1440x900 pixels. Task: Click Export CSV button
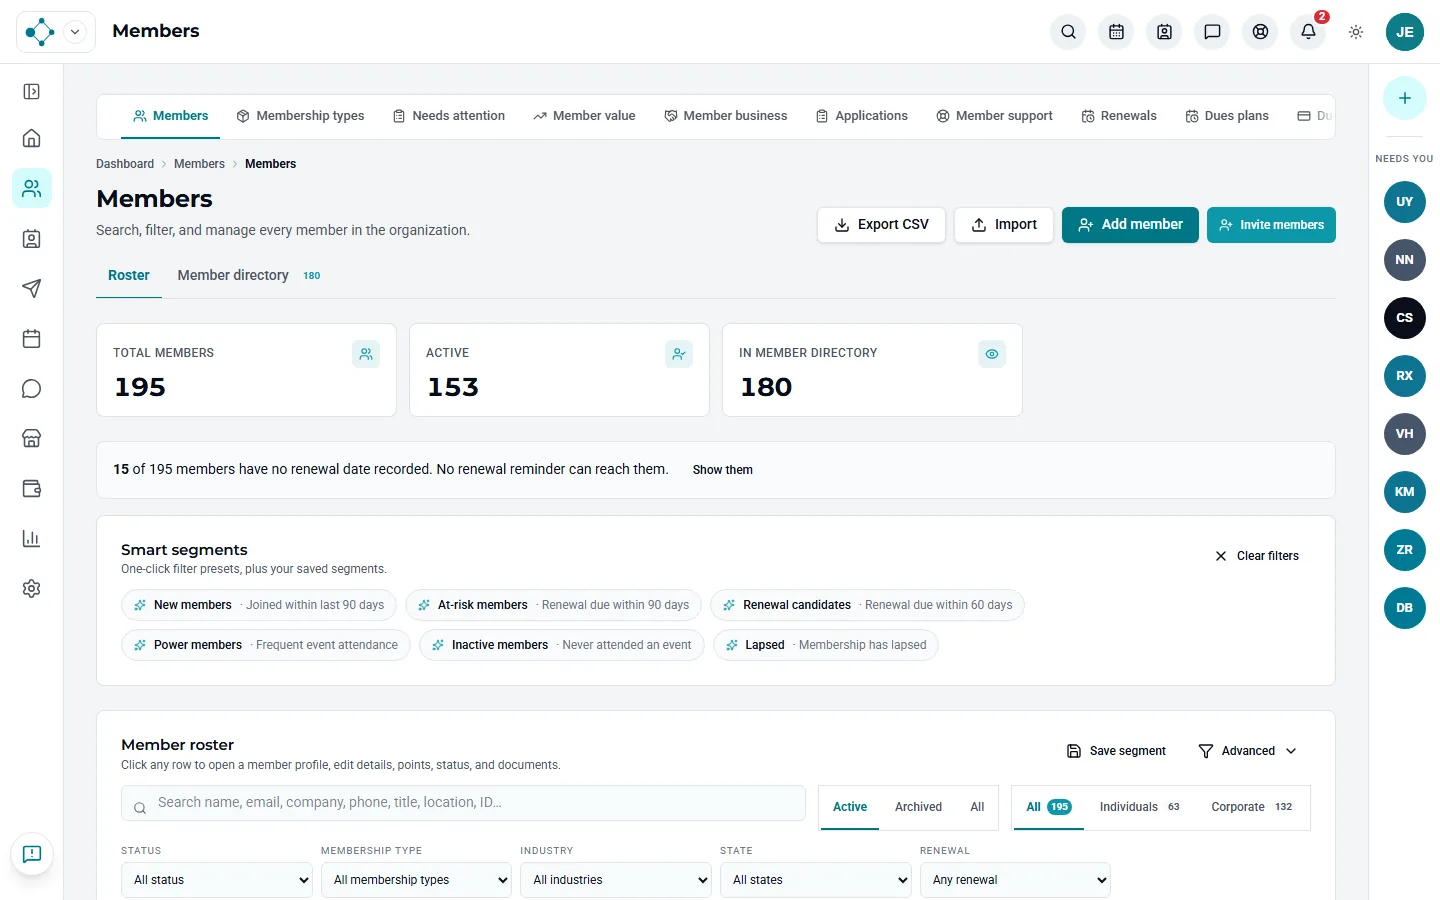coord(881,225)
